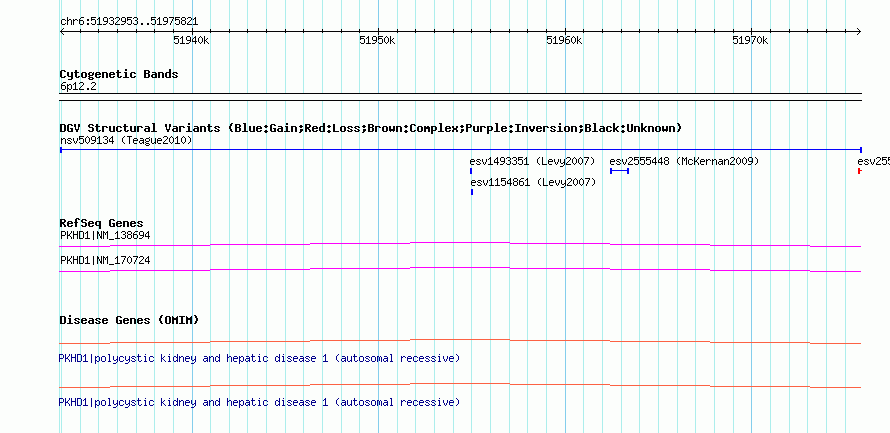Open variant nsv509134 (Teague2010) label
The height and width of the screenshot is (433, 890).
(126, 140)
